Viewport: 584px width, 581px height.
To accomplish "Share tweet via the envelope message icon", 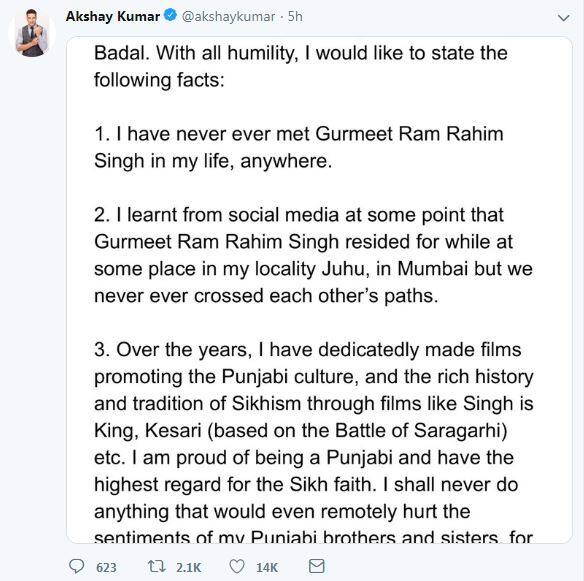I will pos(317,566).
